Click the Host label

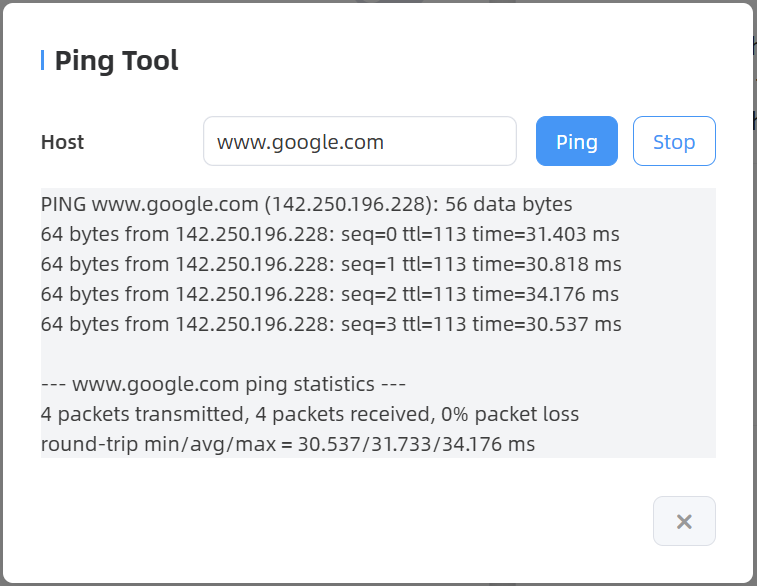(x=63, y=142)
